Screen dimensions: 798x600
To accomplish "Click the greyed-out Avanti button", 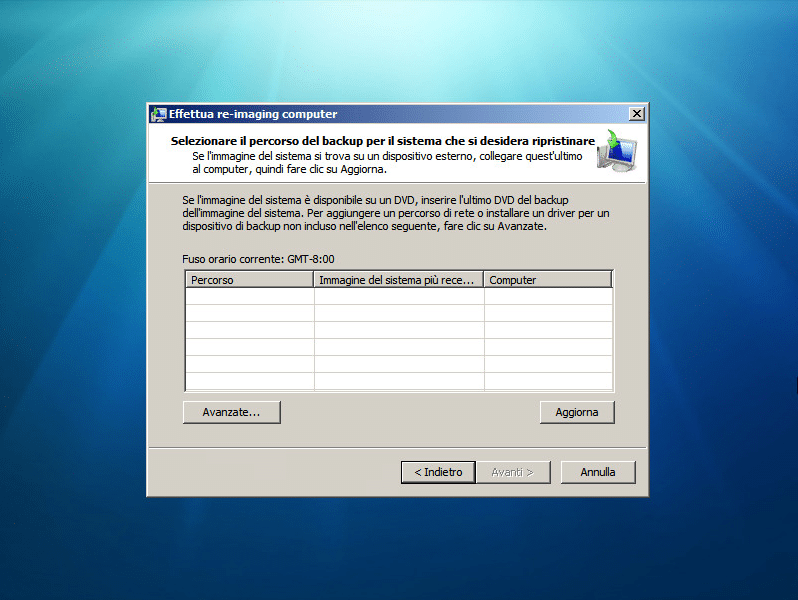I will 512,472.
